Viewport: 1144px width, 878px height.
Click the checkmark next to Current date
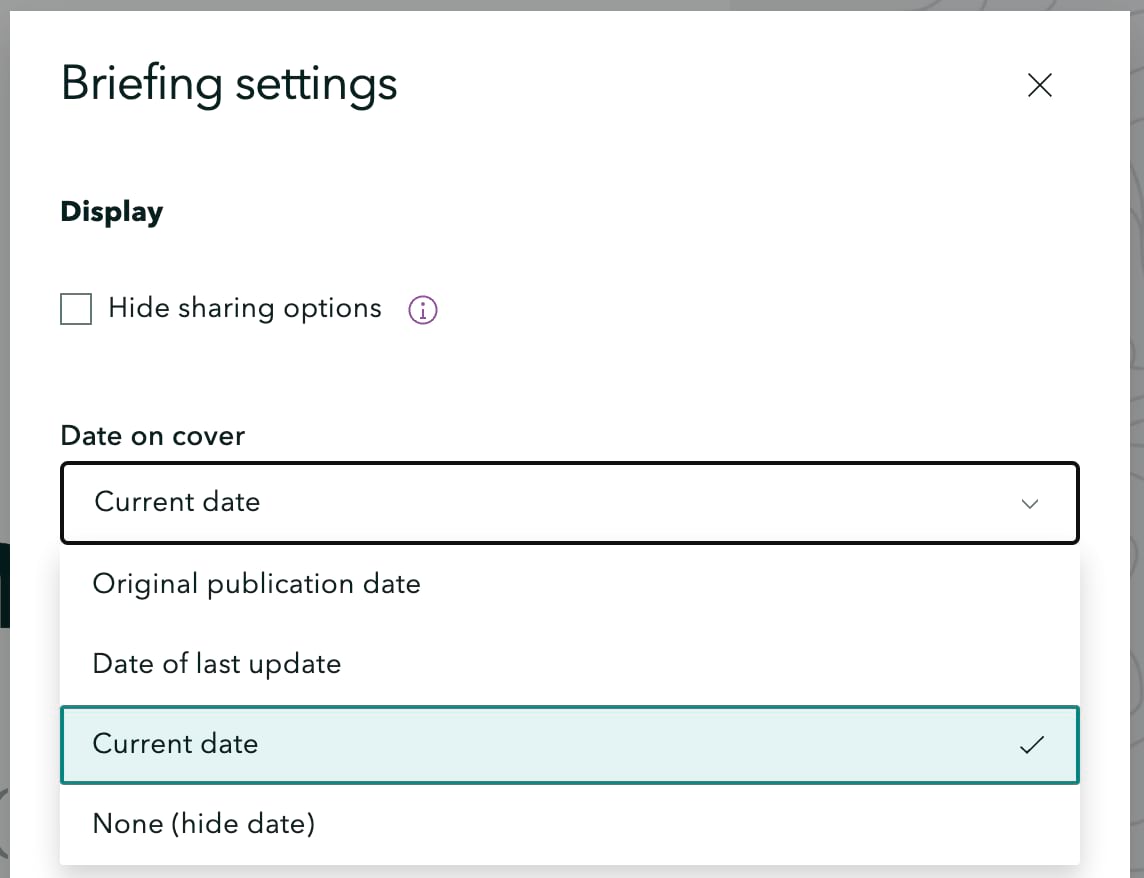coord(1031,744)
